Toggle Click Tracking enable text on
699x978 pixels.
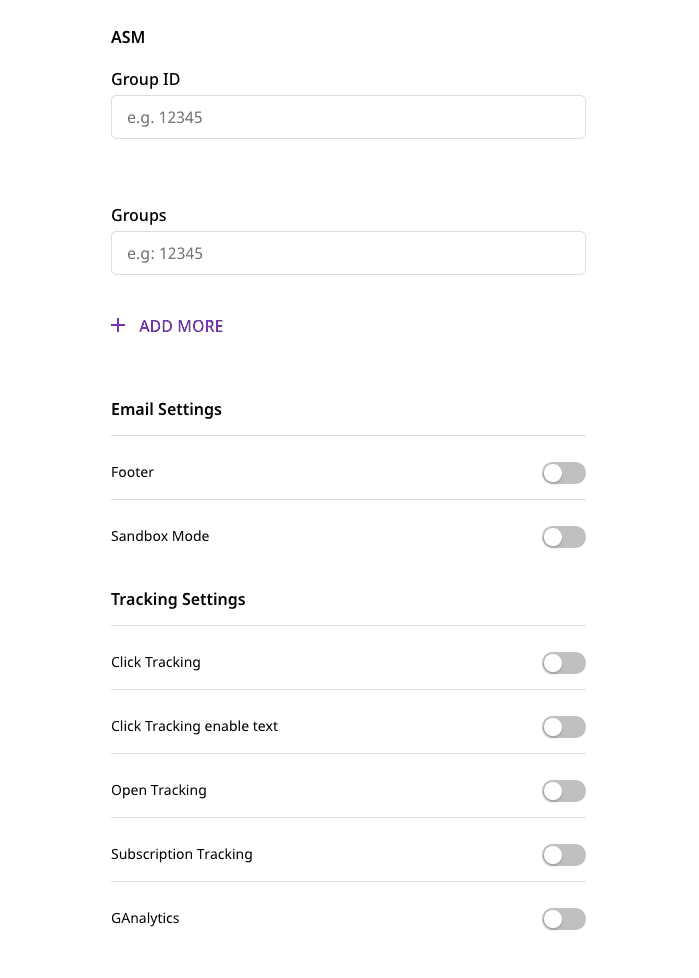[563, 726]
